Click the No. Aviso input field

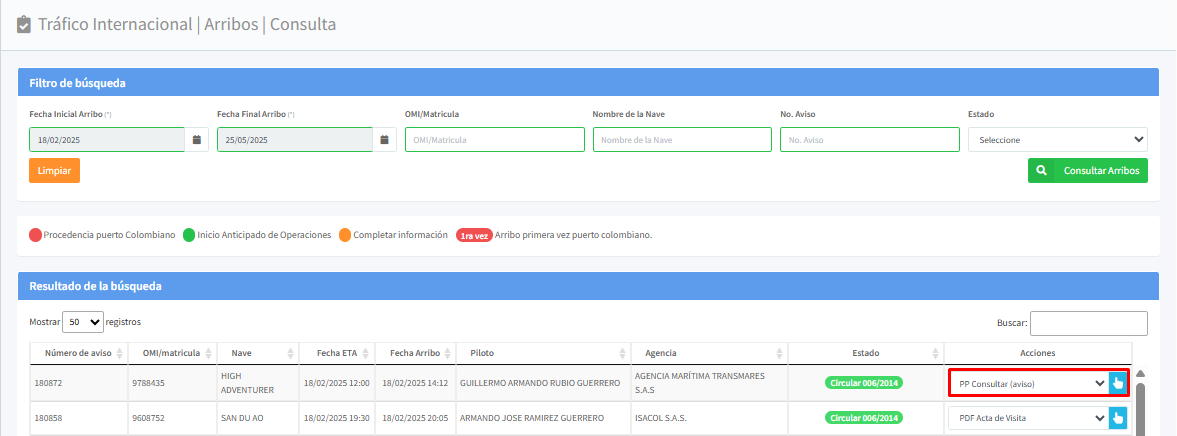(x=869, y=140)
